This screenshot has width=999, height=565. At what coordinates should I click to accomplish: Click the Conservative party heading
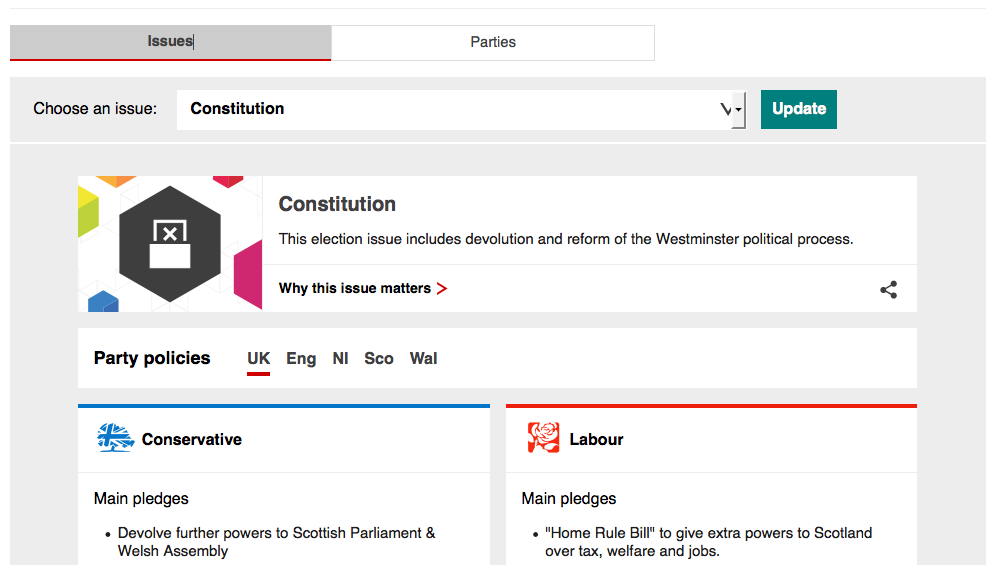(192, 439)
